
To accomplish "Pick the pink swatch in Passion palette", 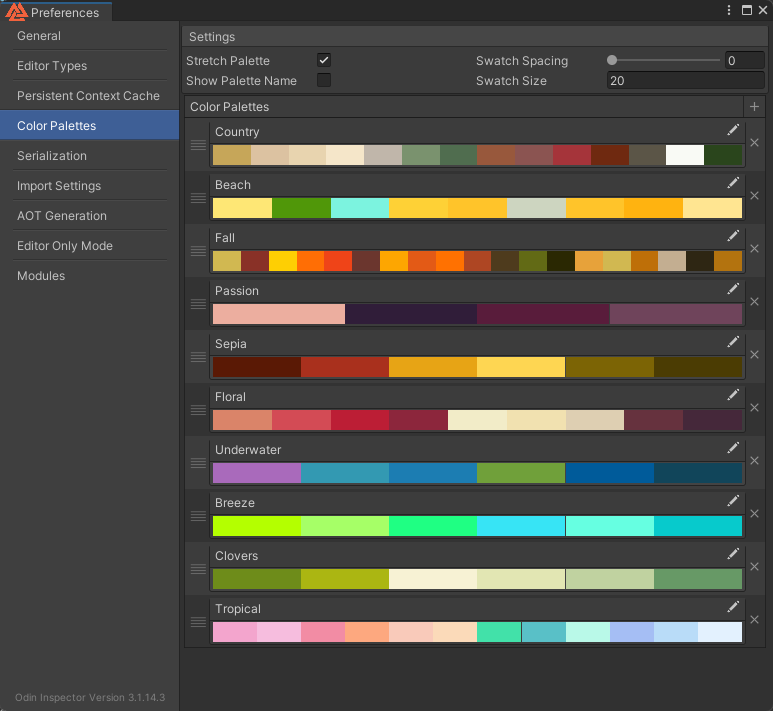I will click(279, 314).
